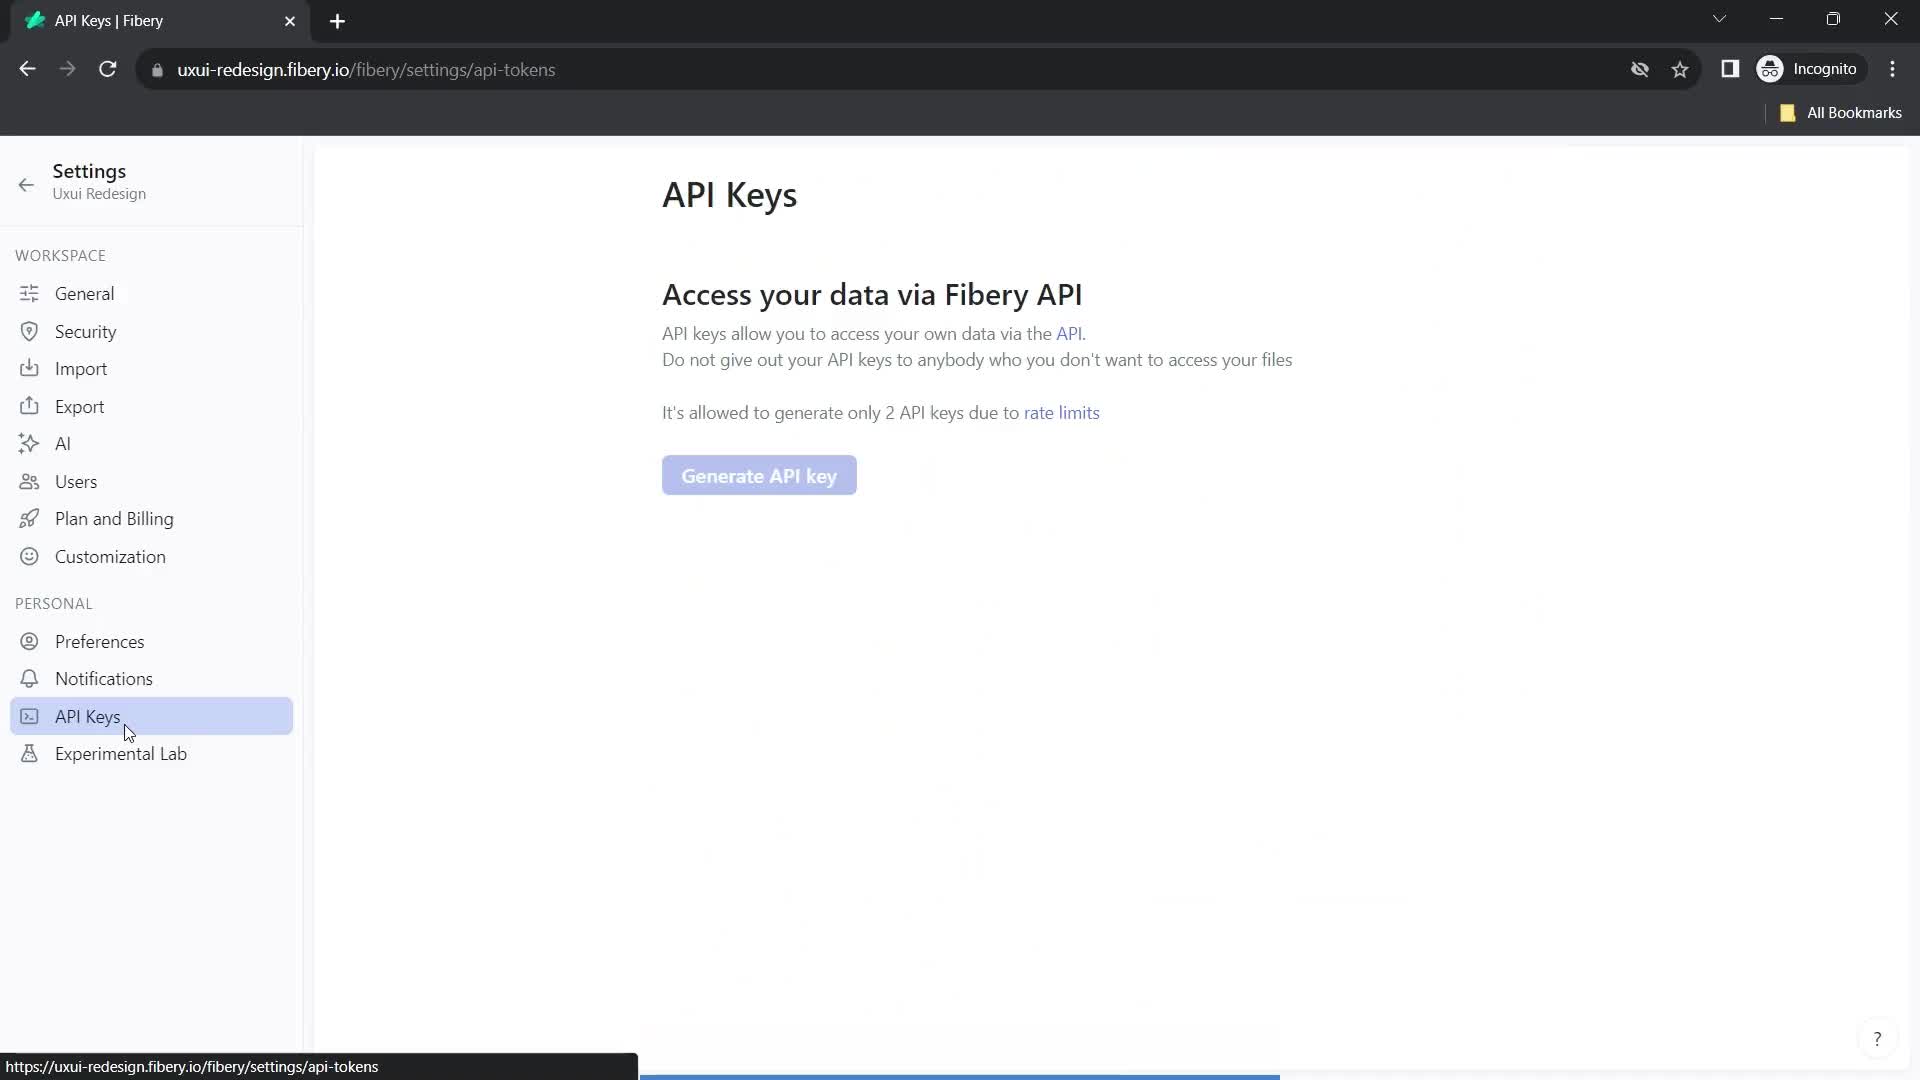The image size is (1920, 1080).
Task: Click the Customization settings item
Action: 109,555
